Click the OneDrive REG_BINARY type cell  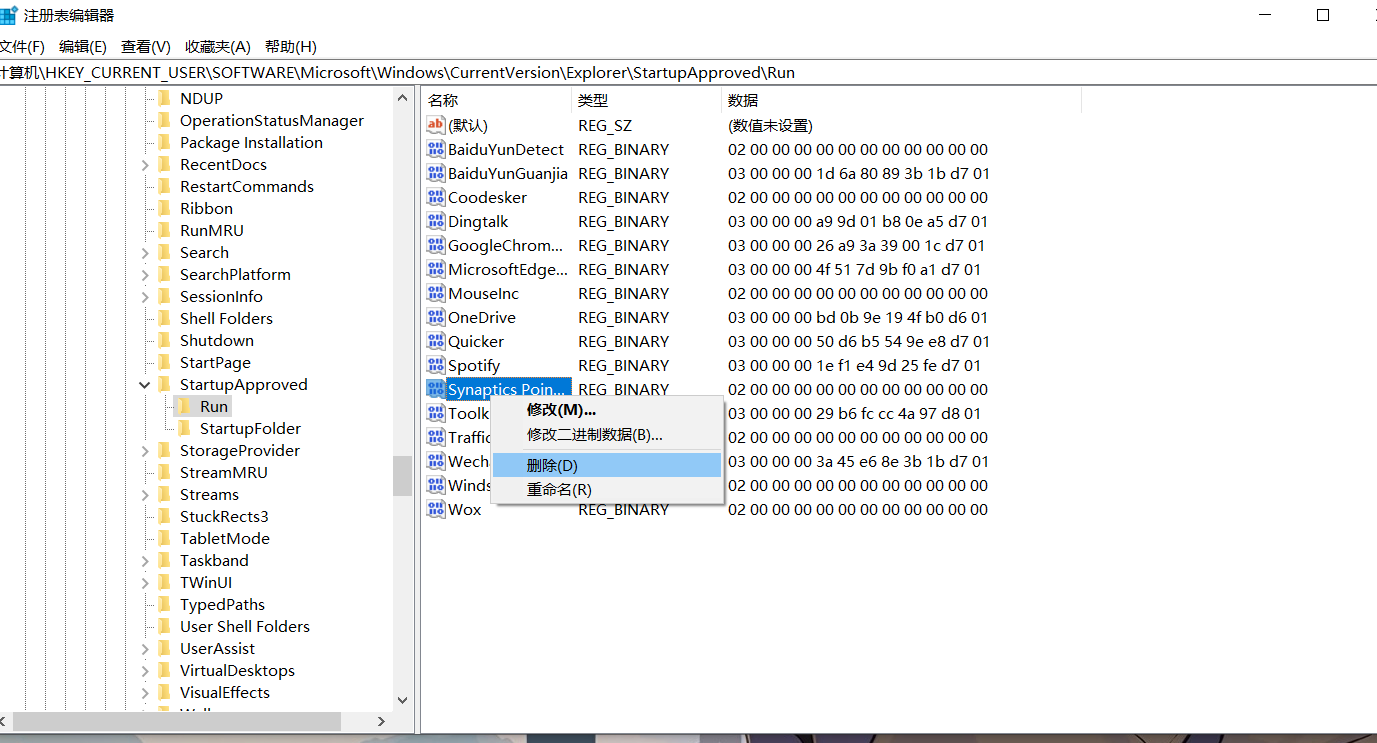tap(624, 317)
